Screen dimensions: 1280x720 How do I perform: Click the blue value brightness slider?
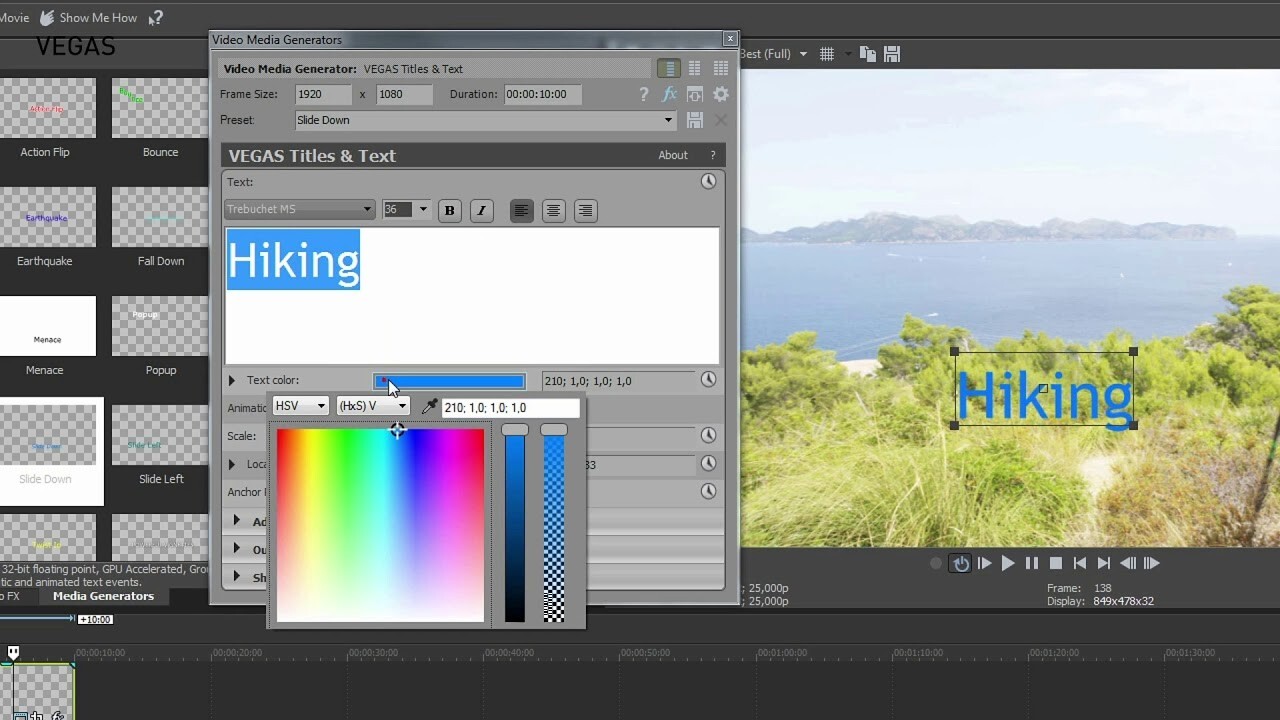[x=515, y=526]
